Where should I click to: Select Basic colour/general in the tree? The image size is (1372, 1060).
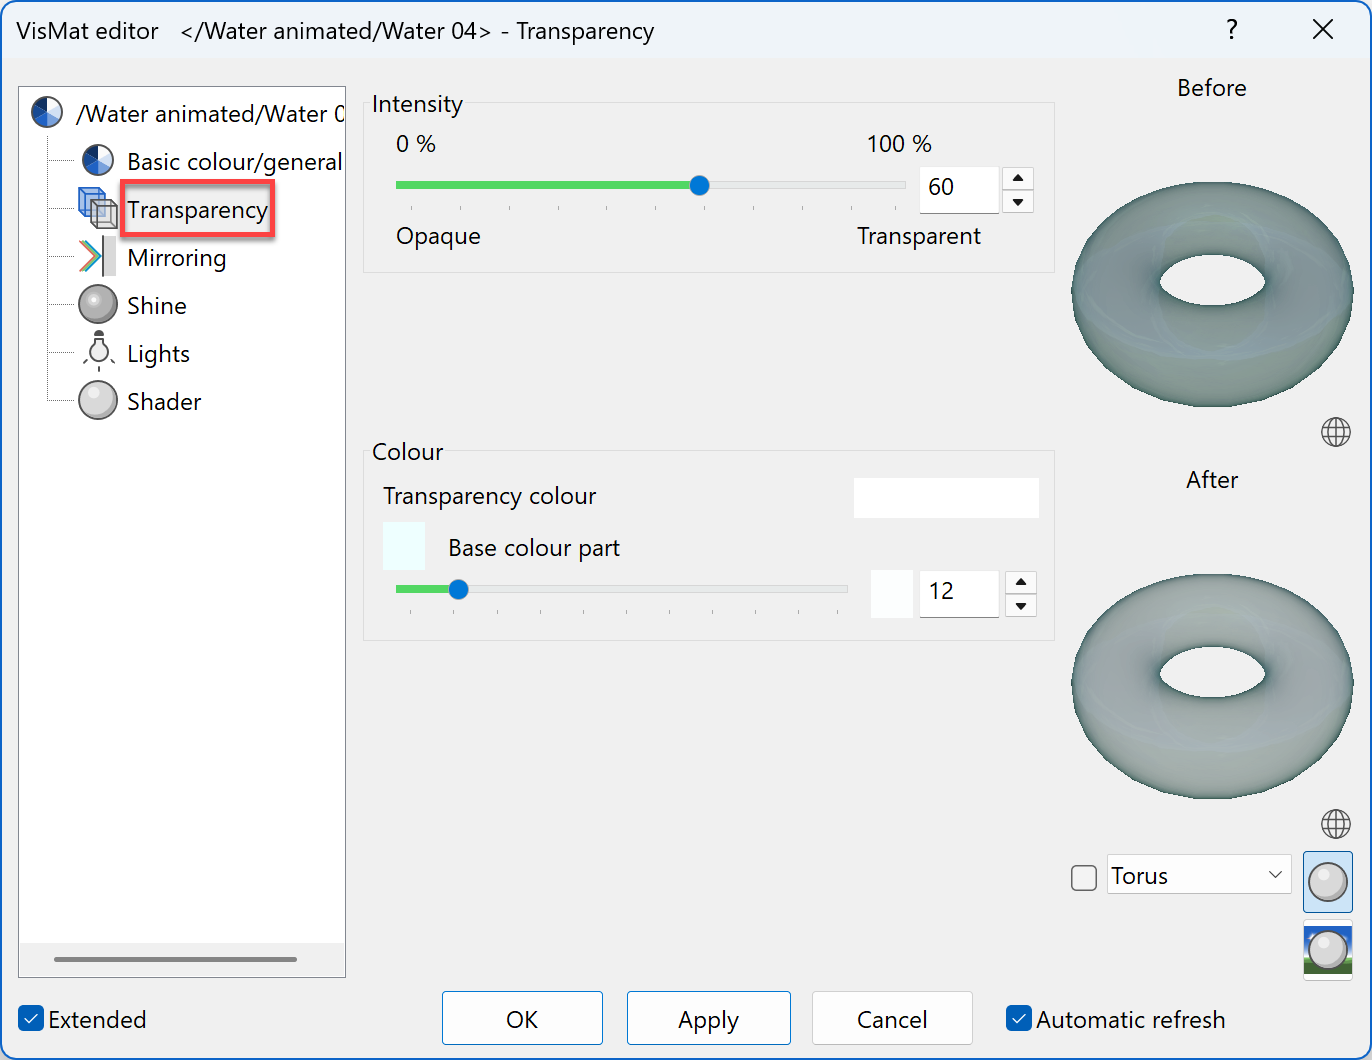(235, 161)
